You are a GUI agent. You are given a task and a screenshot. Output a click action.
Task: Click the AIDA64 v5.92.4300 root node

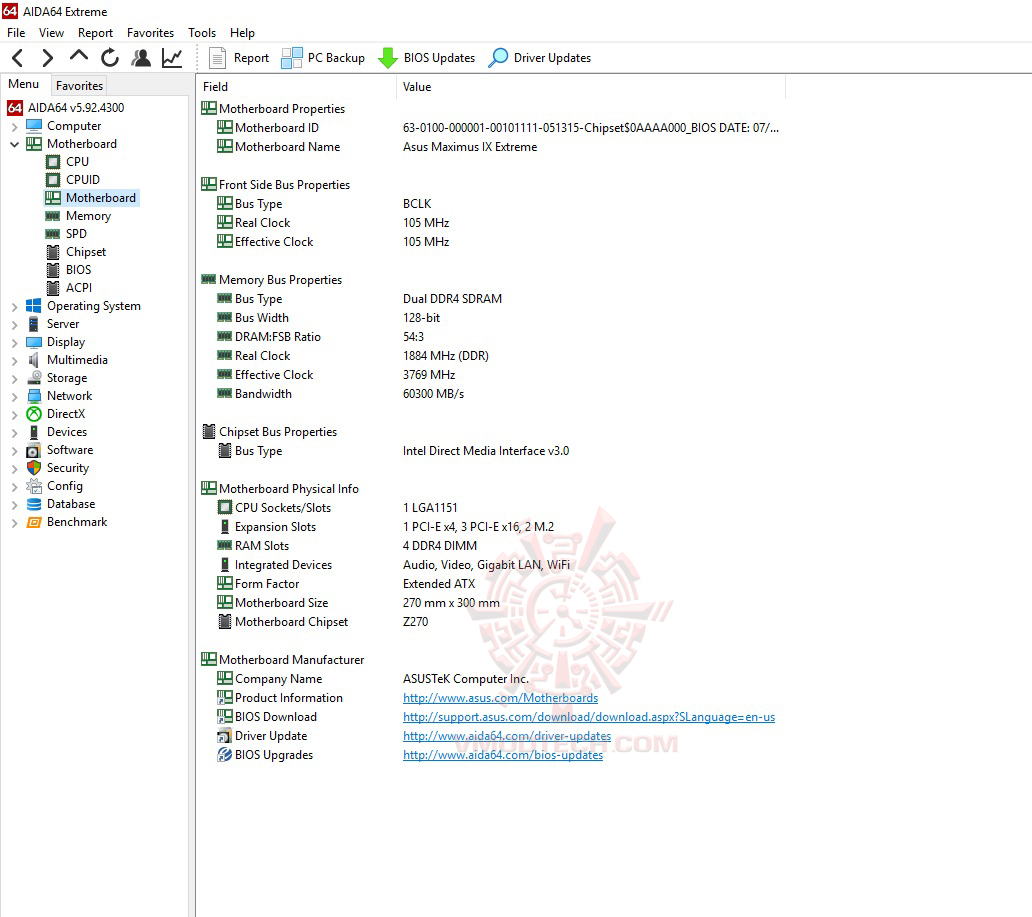pos(75,107)
